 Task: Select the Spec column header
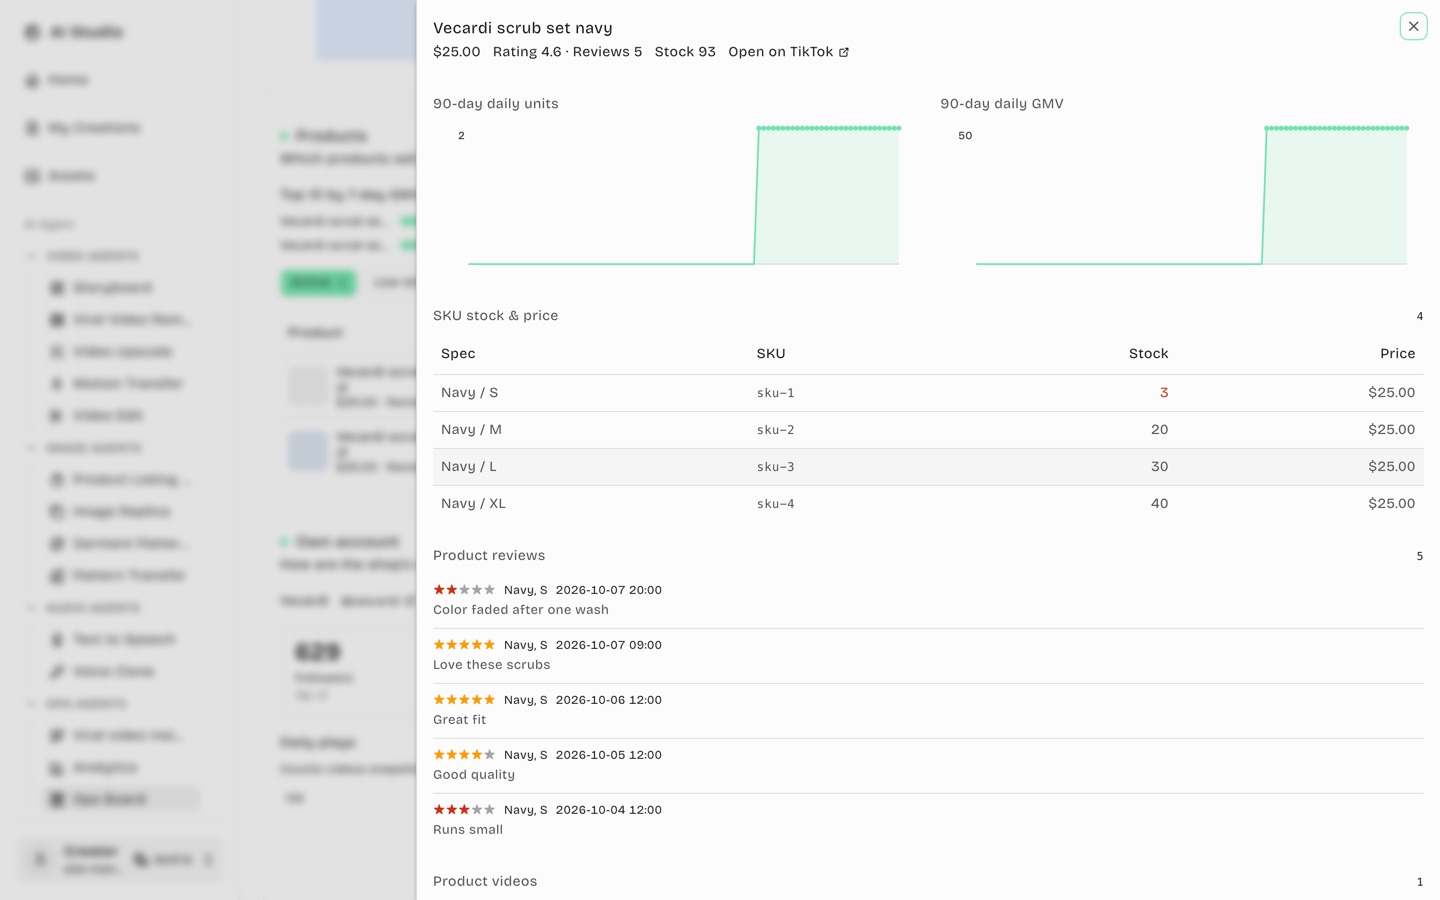point(458,354)
